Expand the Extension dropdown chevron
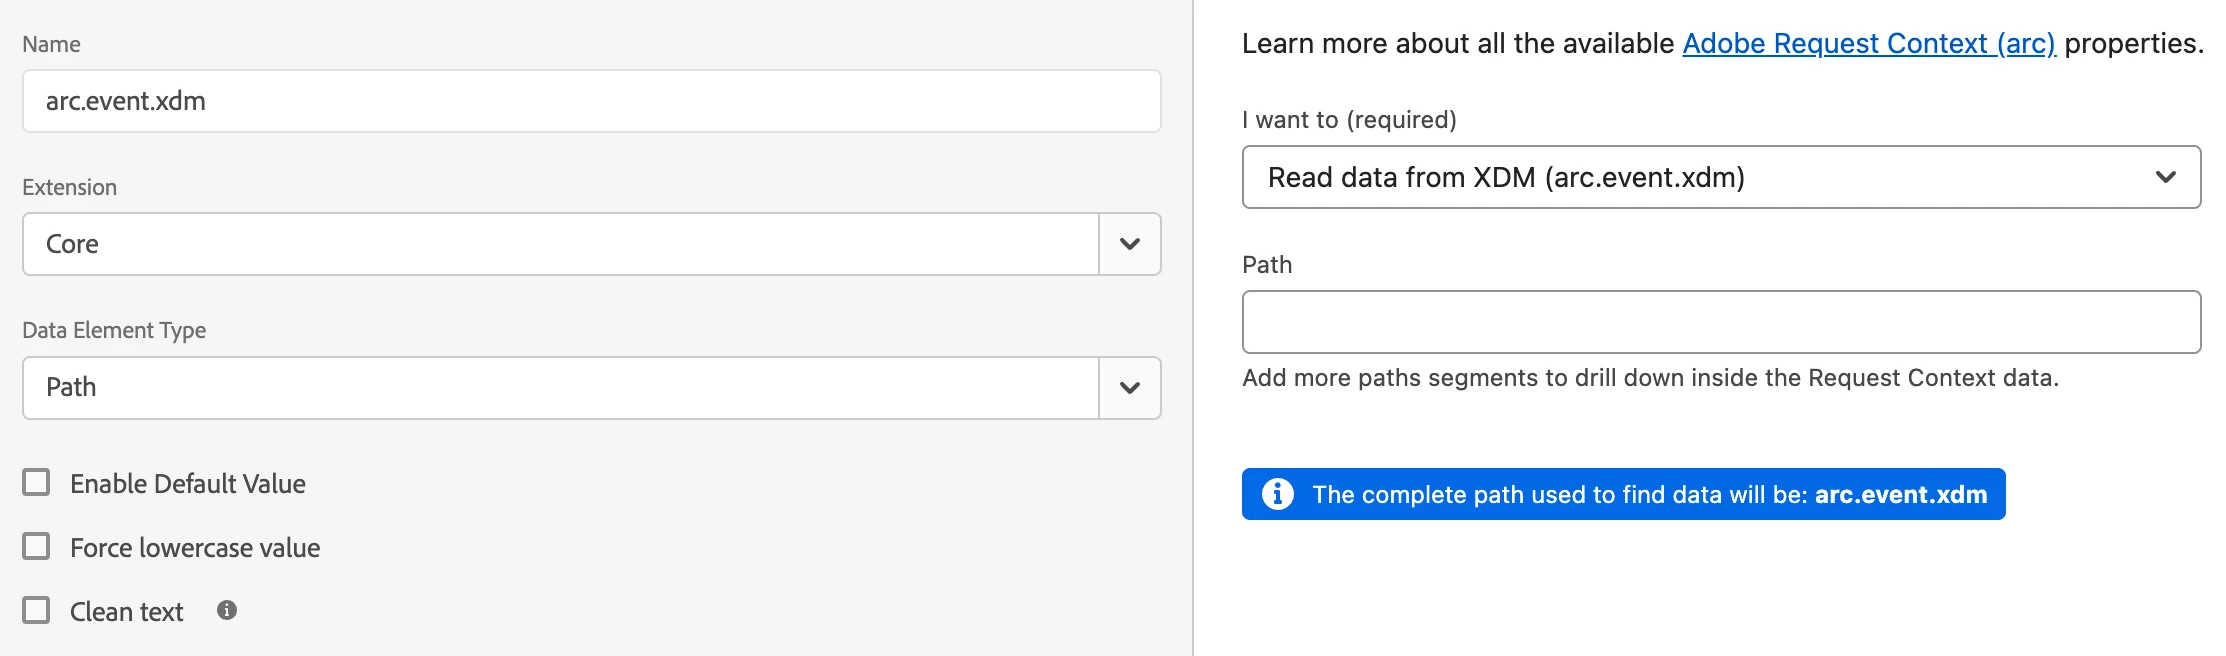The image size is (2226, 656). [1129, 244]
